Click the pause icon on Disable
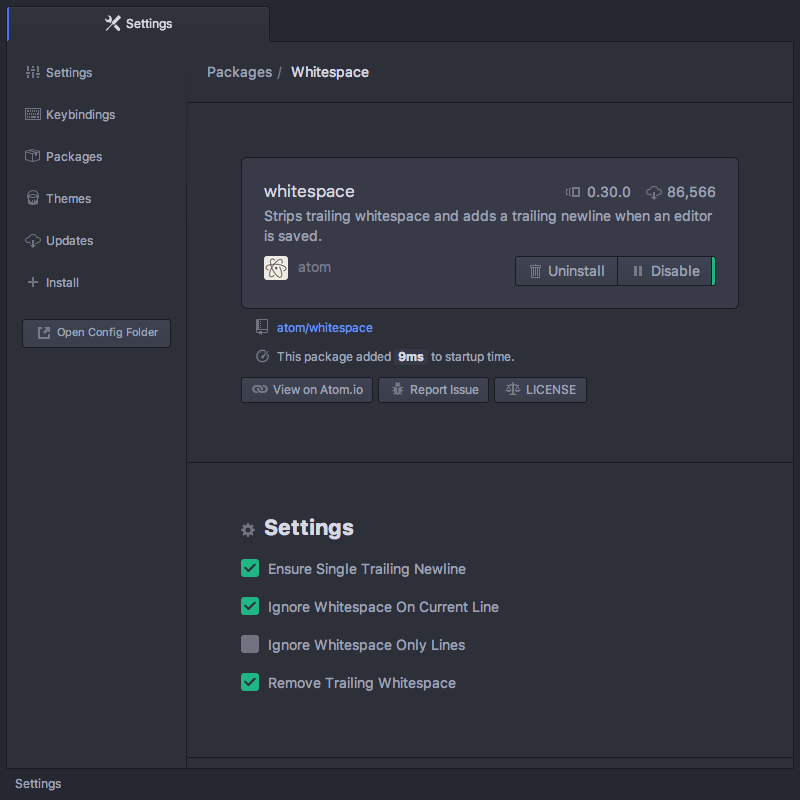This screenshot has width=800, height=800. (638, 271)
